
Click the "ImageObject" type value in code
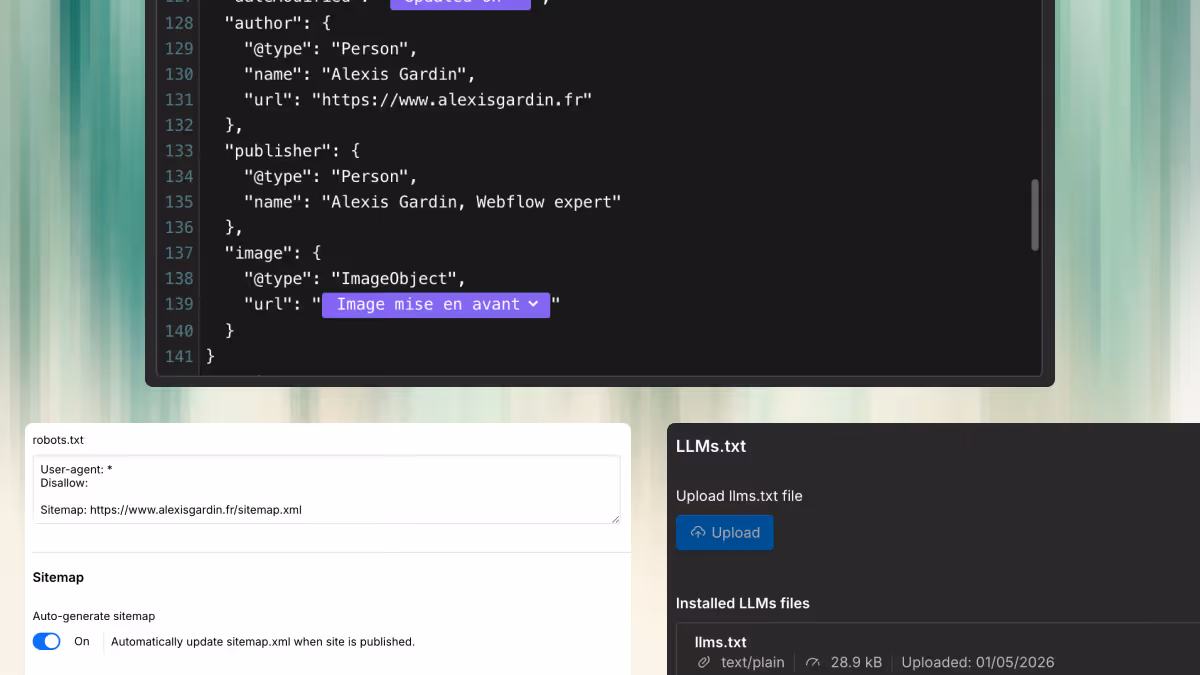pyautogui.click(x=398, y=278)
